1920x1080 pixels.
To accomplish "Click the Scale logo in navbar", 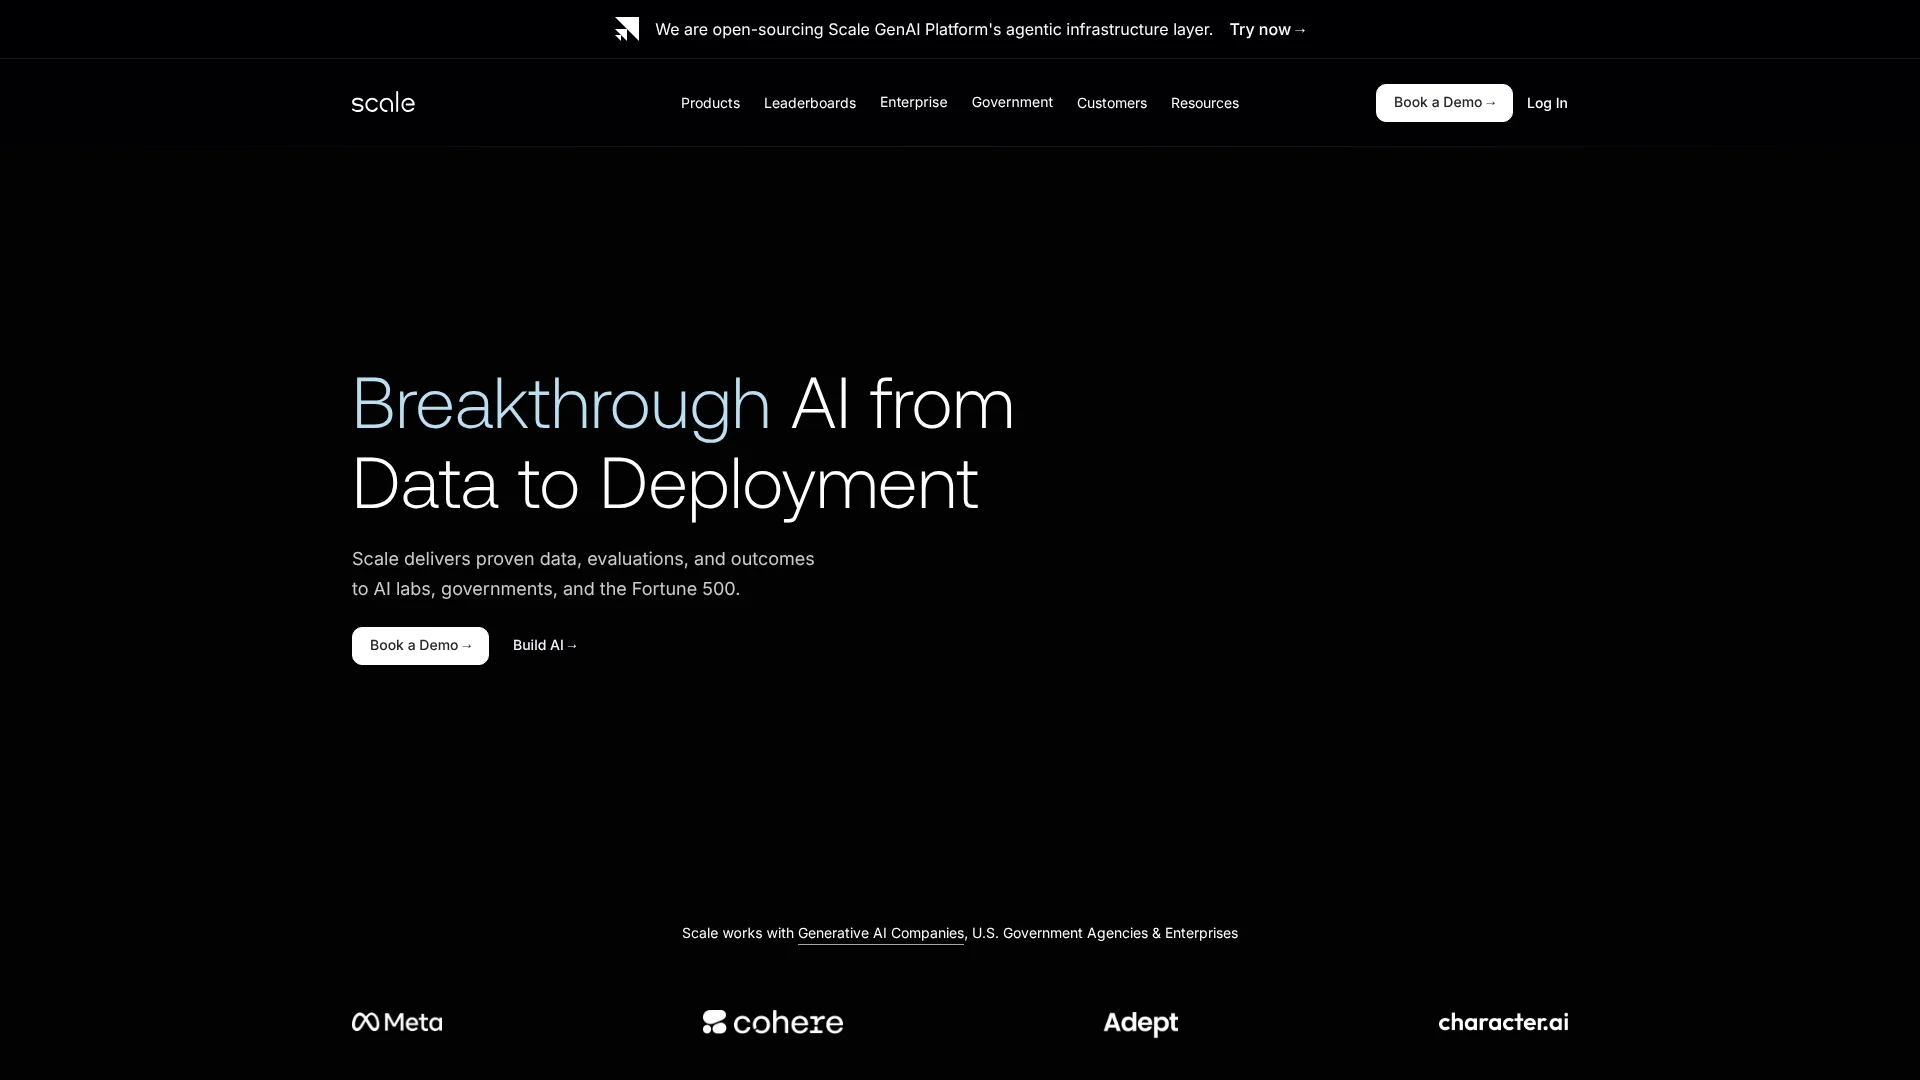I will pos(383,102).
